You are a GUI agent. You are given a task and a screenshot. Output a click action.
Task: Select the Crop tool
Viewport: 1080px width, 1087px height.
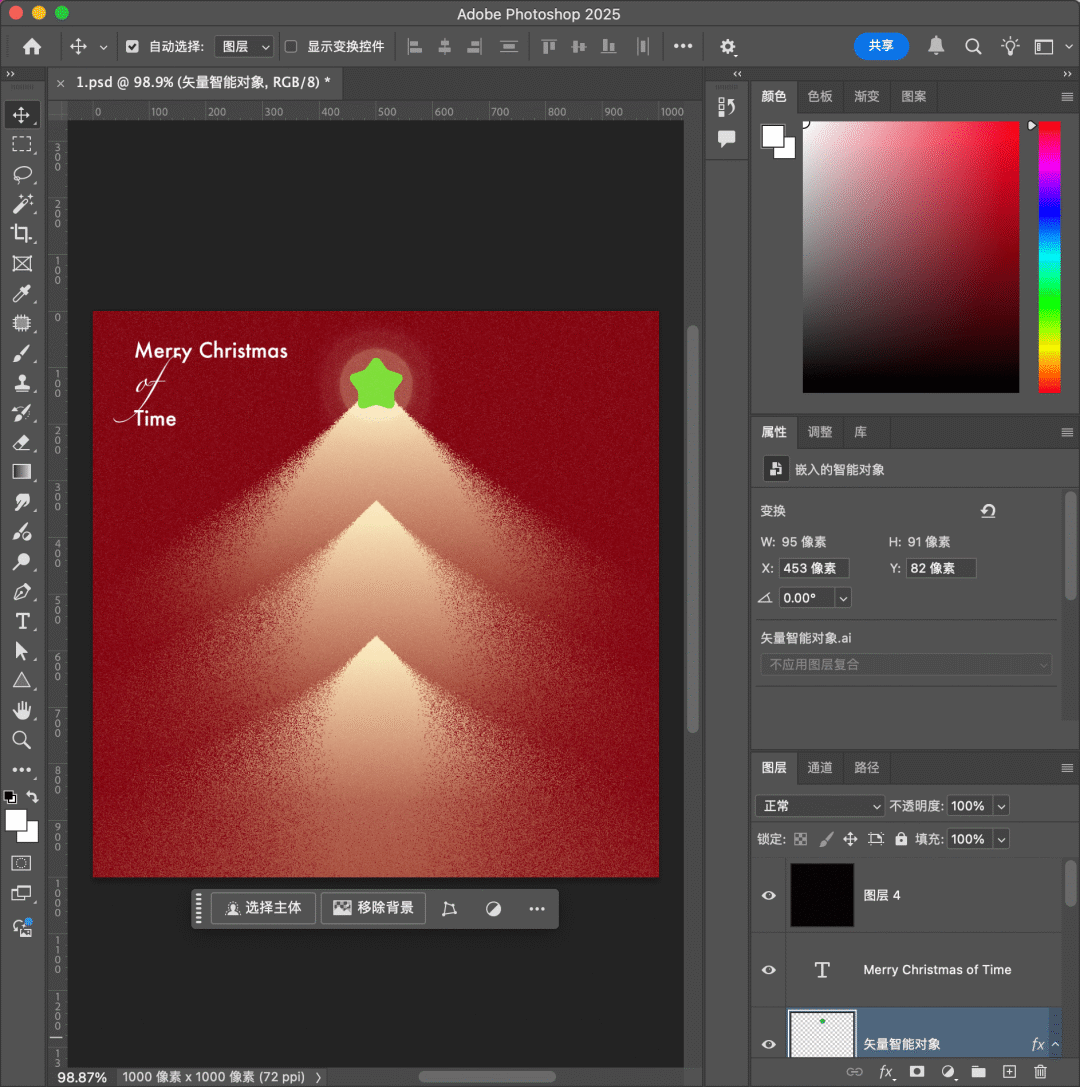click(x=22, y=234)
